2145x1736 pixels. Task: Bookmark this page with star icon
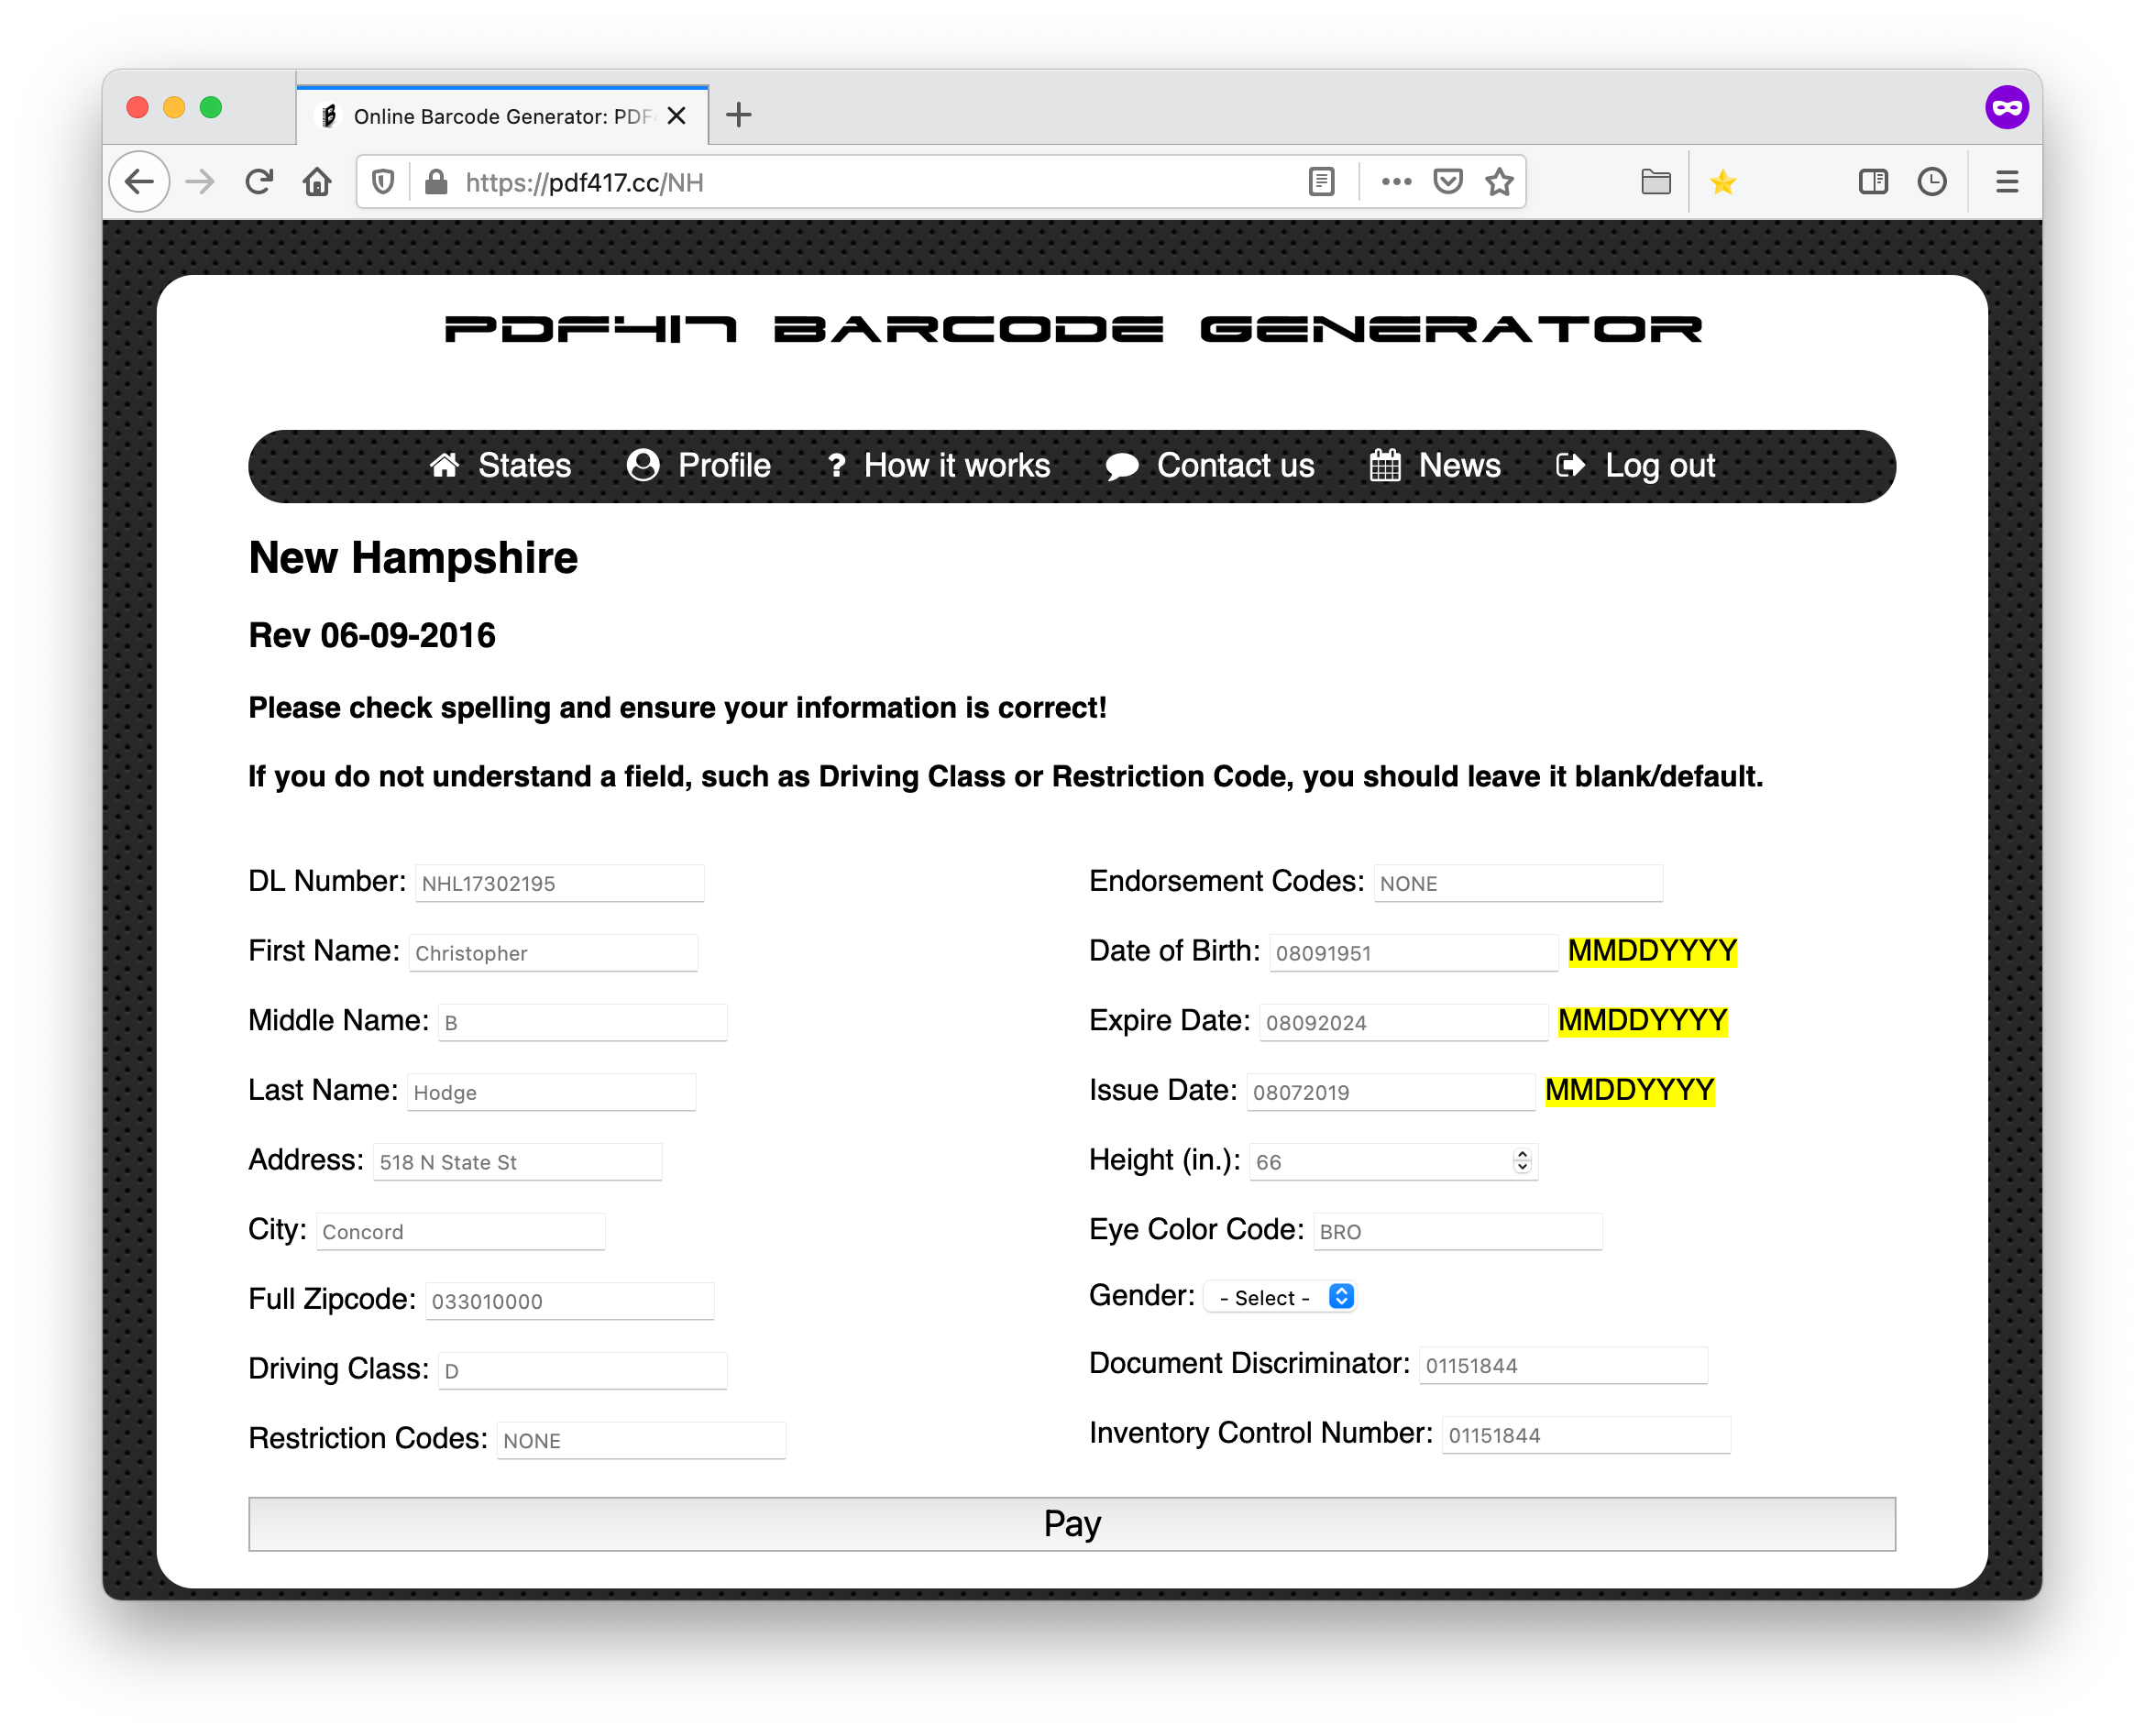tap(1499, 182)
